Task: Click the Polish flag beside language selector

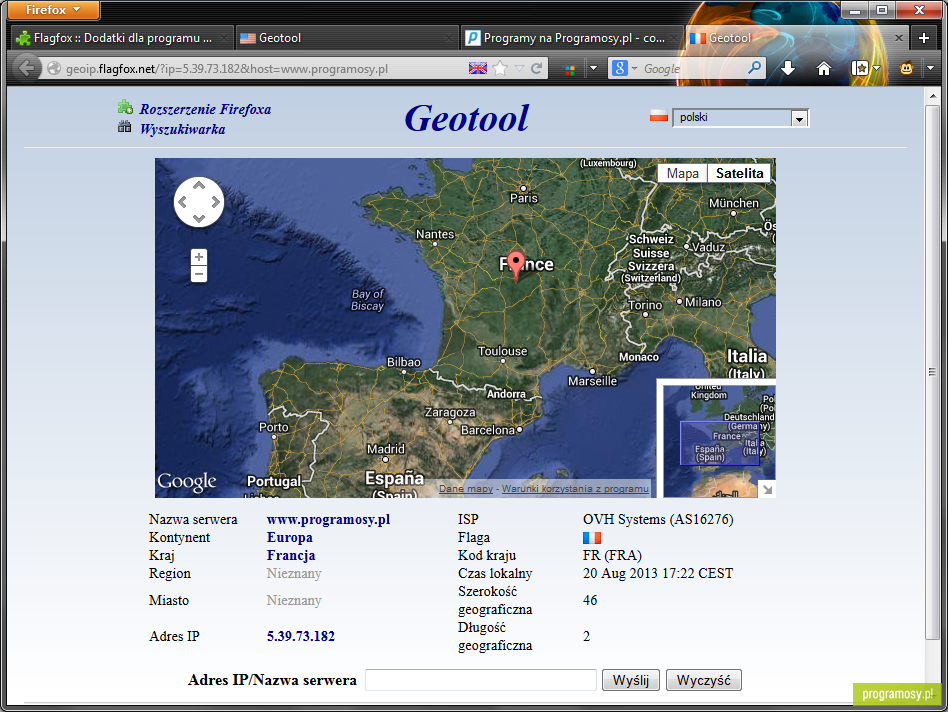Action: 659,116
